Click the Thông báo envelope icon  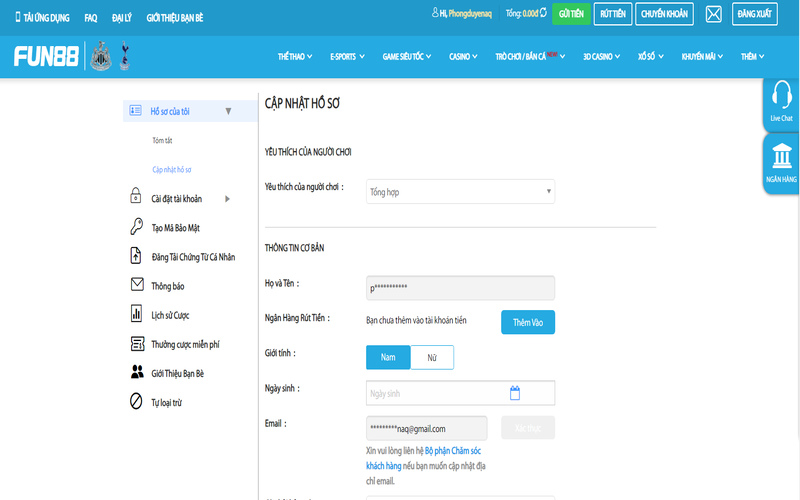click(x=137, y=284)
